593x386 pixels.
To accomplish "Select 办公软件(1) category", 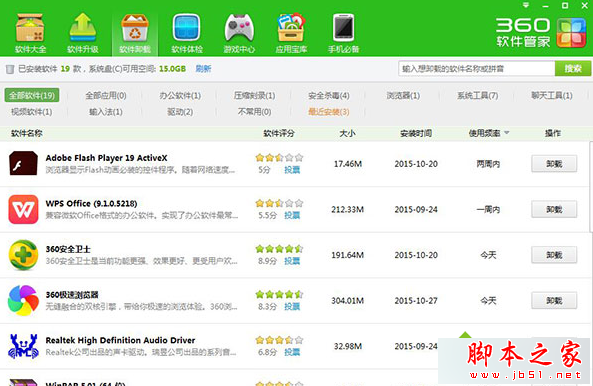I will [x=180, y=96].
